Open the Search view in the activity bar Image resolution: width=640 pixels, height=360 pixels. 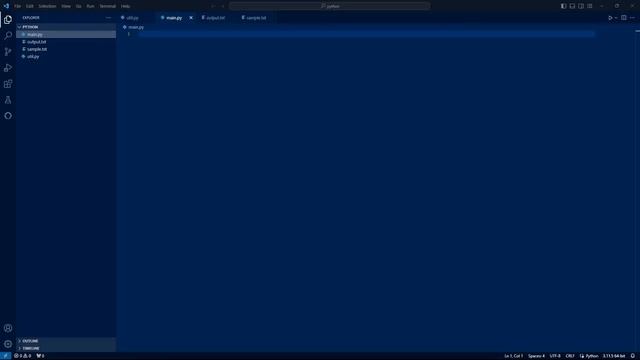pos(8,36)
